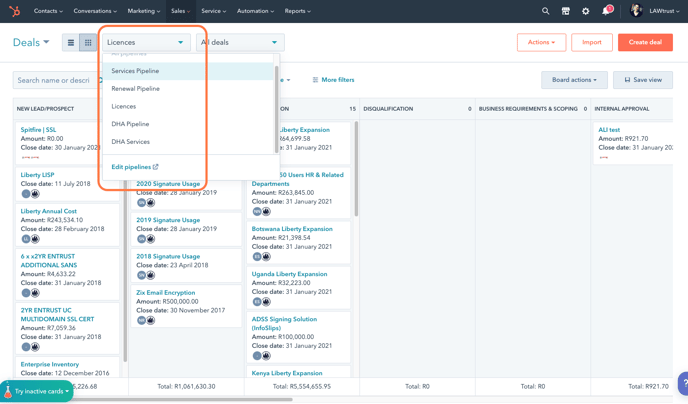Image resolution: width=688 pixels, height=404 pixels.
Task: Click the third column vertical scrollbar
Action: click(x=356, y=169)
